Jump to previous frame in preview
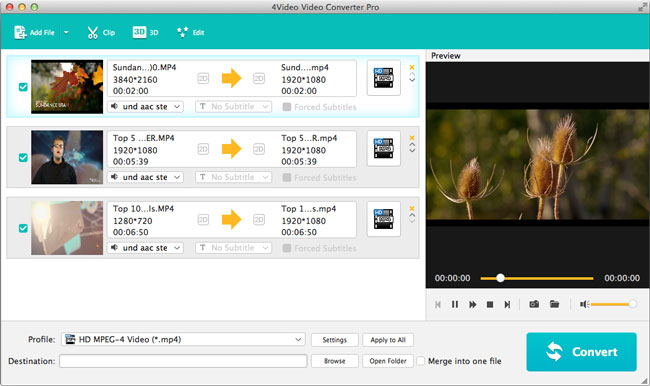The height and width of the screenshot is (386, 650). click(438, 304)
